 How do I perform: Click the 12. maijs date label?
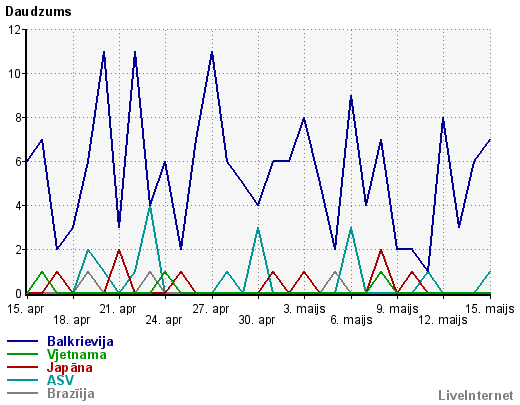pyautogui.click(x=443, y=320)
